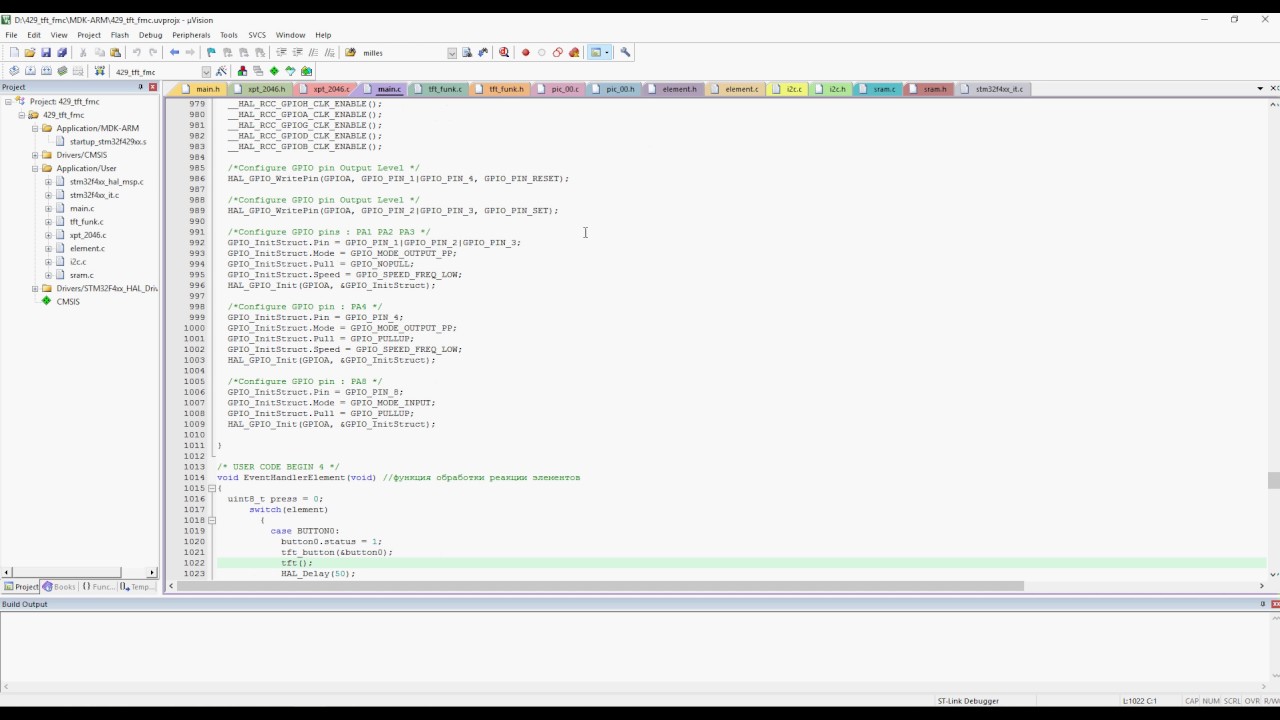Click the green diamond Manage Run-Time Environment icon
The image size is (1280, 720).
pos(274,71)
